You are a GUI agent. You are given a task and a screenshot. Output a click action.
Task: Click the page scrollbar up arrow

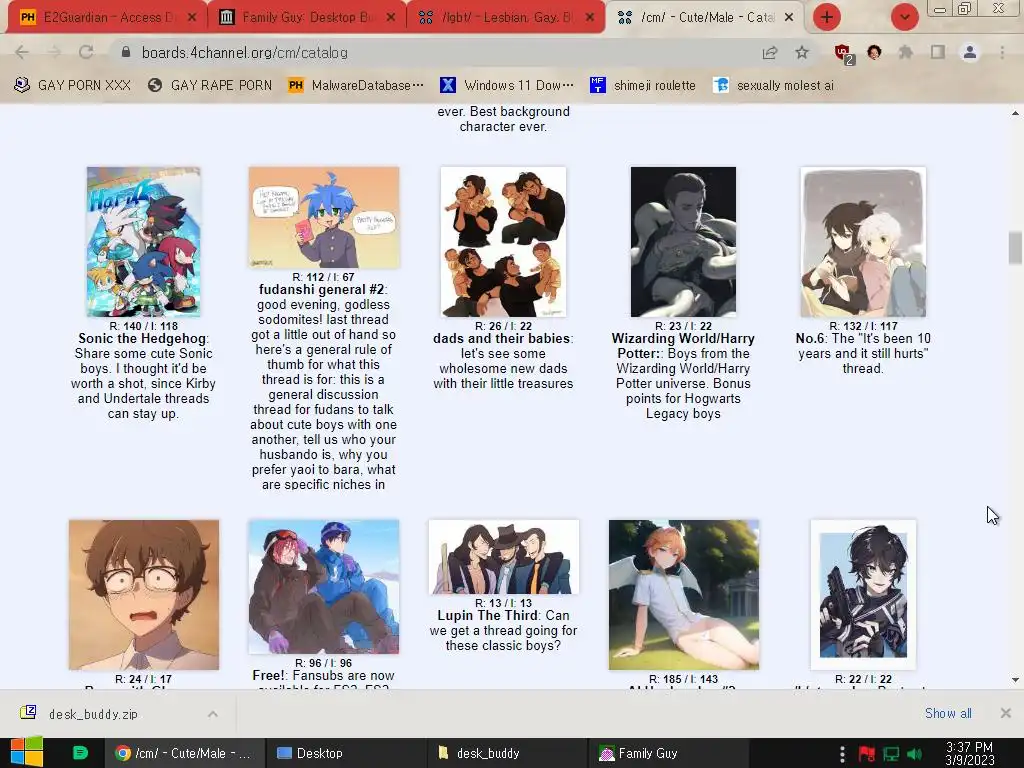tap(1015, 113)
